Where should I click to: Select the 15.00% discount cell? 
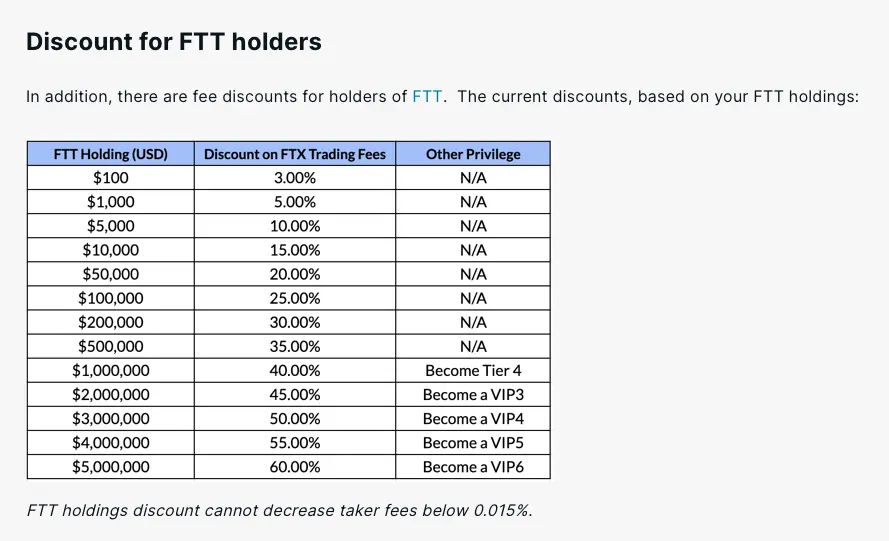tap(295, 250)
